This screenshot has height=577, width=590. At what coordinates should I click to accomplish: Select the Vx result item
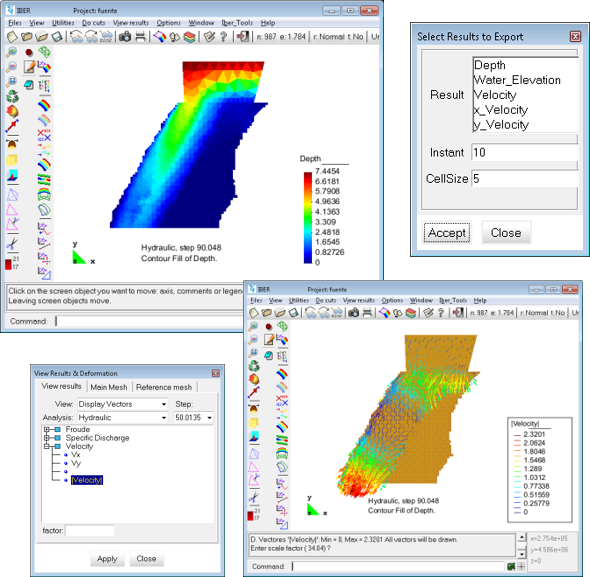[x=76, y=455]
